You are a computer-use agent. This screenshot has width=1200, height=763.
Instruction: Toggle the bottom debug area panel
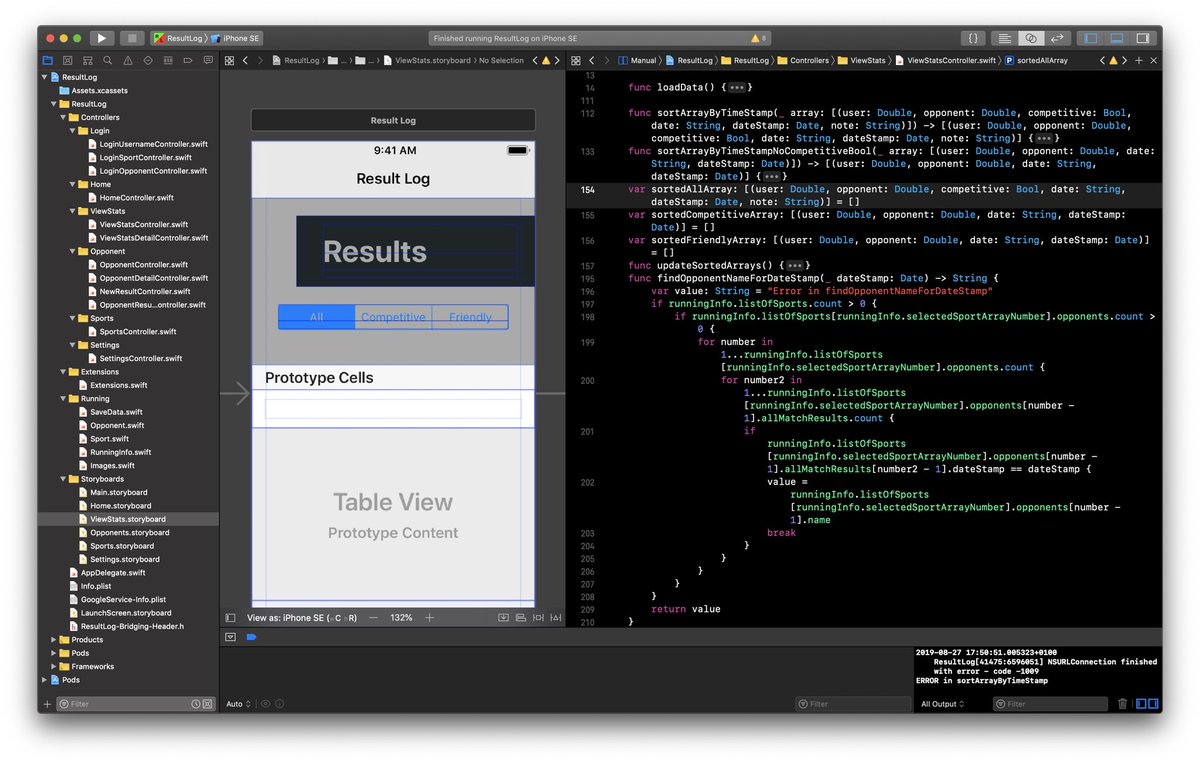1116,38
